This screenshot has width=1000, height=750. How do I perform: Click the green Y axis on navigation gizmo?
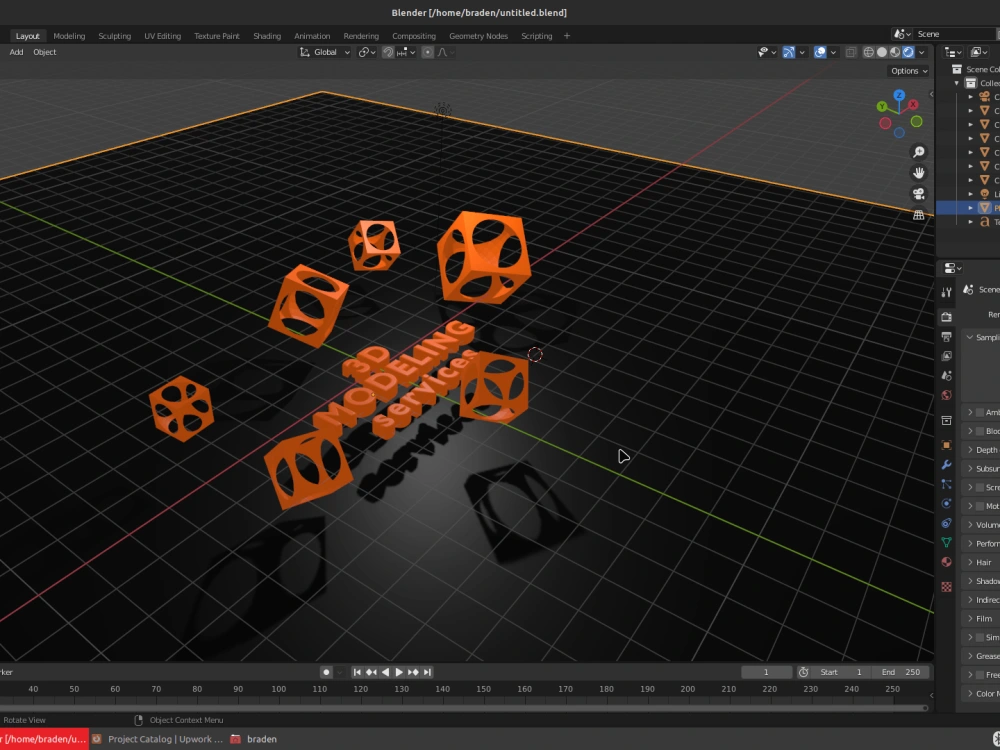coord(882,107)
